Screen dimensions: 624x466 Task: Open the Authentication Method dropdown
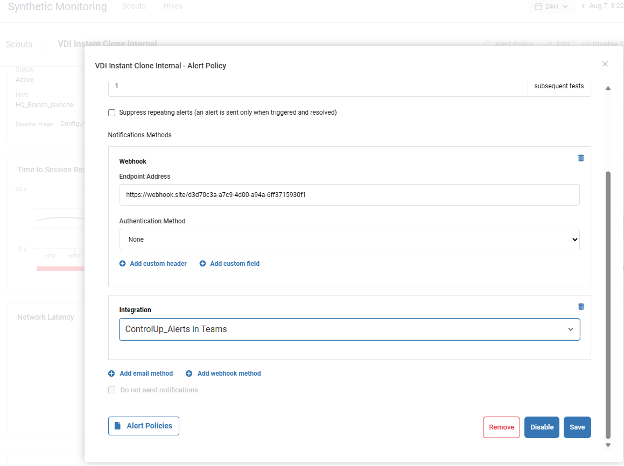(x=349, y=239)
